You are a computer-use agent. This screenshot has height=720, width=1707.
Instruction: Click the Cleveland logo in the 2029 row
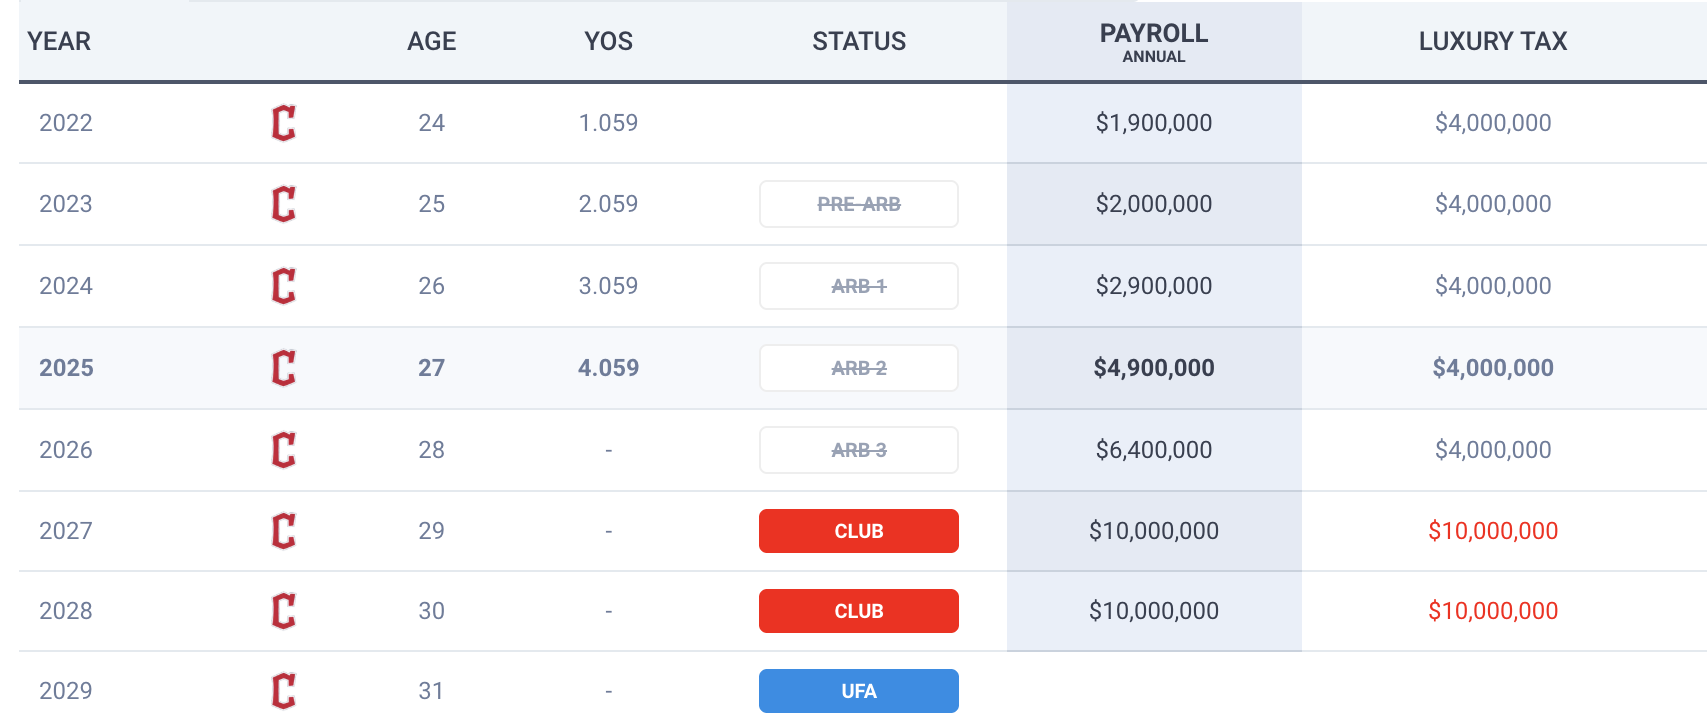[x=284, y=691]
